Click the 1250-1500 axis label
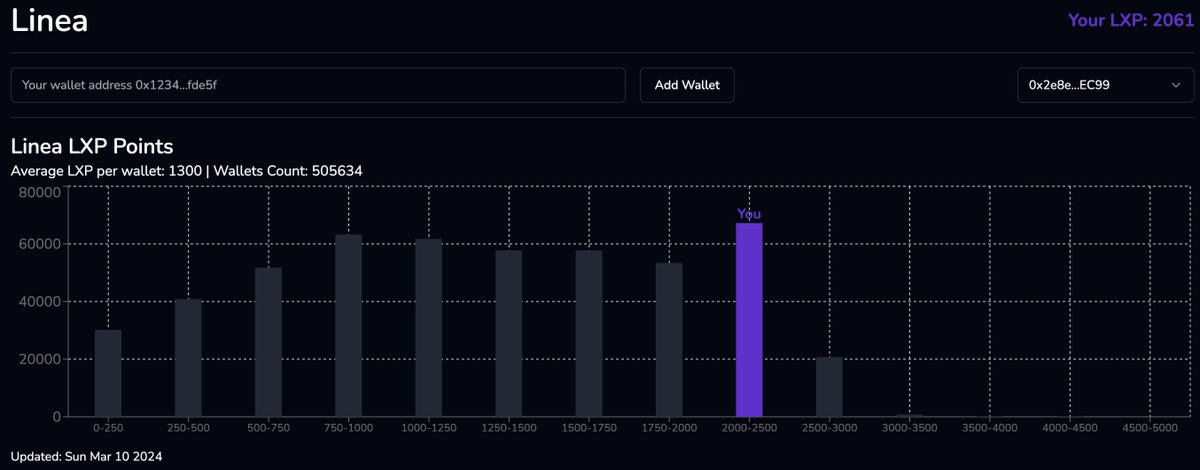The width and height of the screenshot is (1200, 470). (x=508, y=428)
